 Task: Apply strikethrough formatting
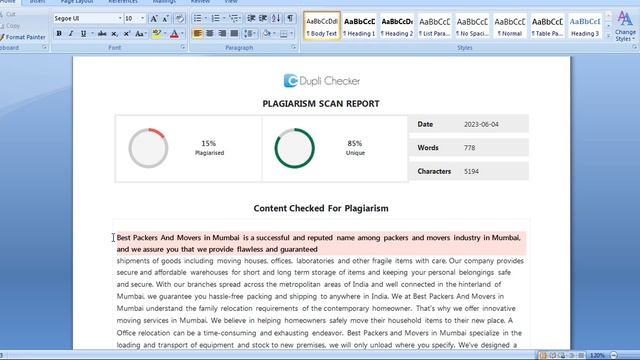click(x=102, y=33)
